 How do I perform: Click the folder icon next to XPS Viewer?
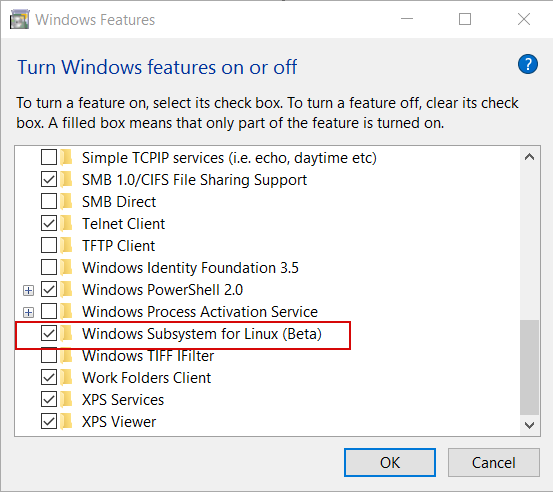(x=66, y=422)
